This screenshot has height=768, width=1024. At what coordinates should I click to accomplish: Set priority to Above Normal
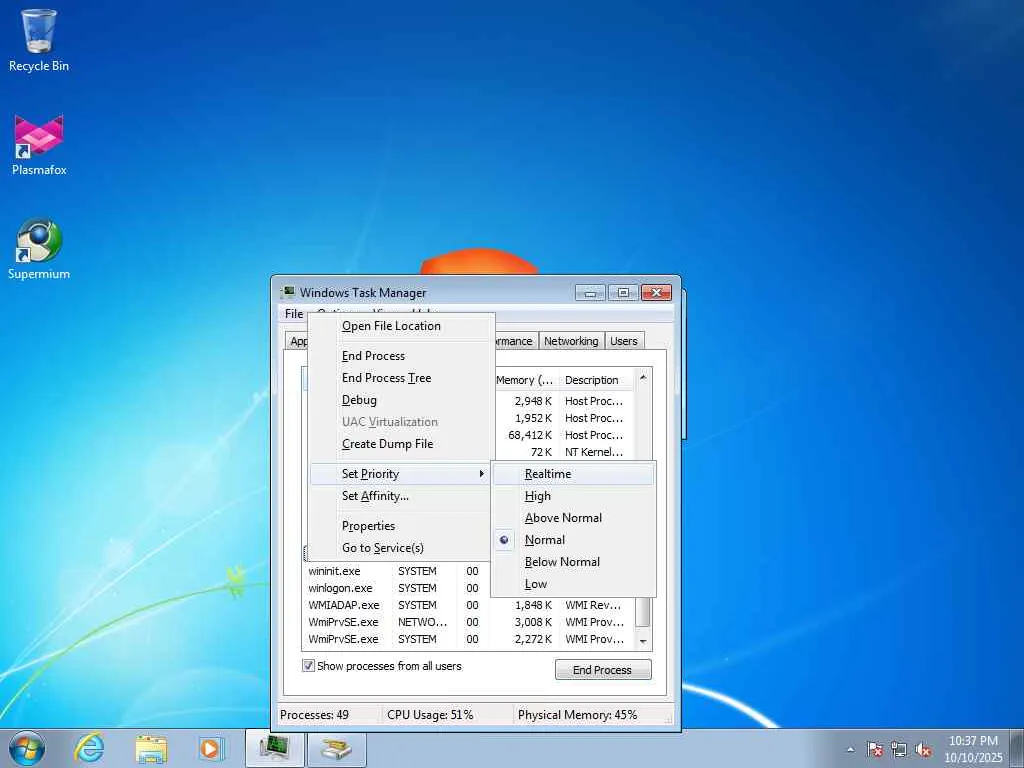(573, 518)
